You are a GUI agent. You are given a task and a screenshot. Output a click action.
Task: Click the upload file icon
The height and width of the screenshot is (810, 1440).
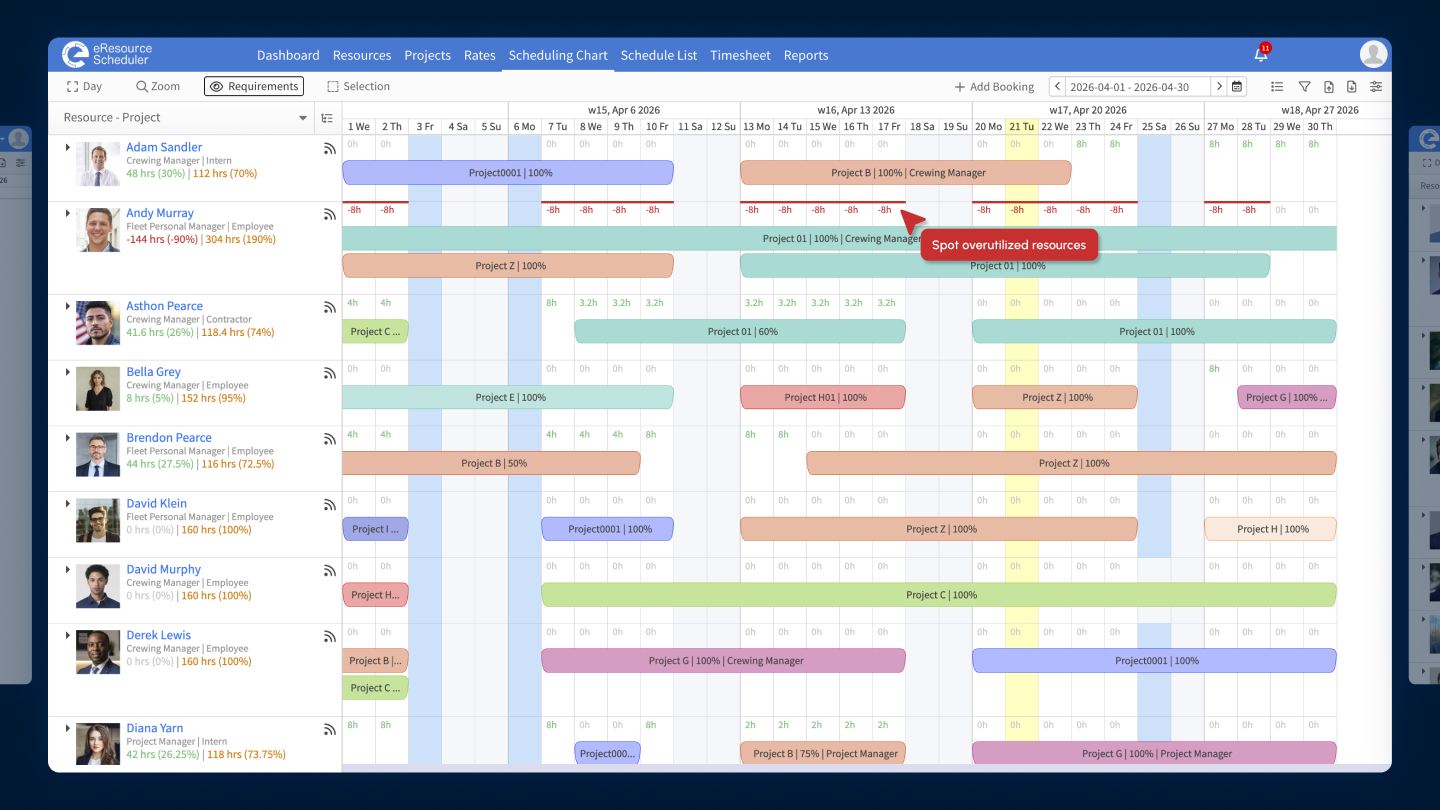pos(1329,87)
